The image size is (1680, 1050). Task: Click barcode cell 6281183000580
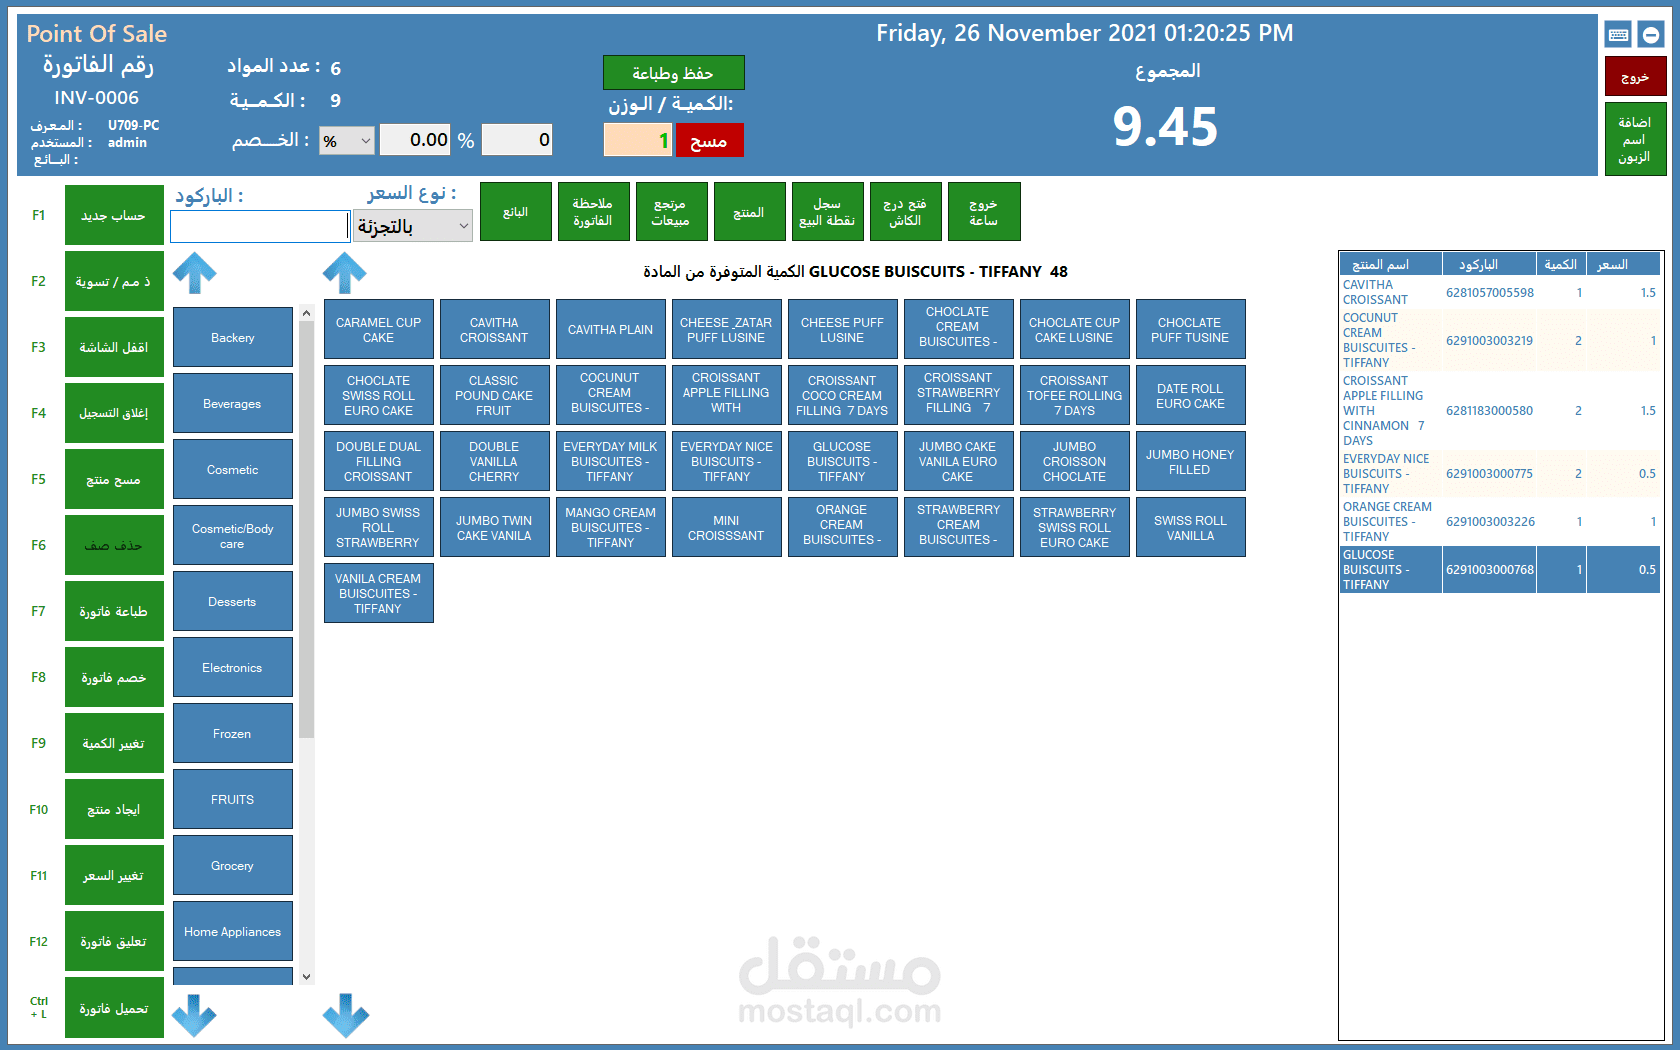pyautogui.click(x=1489, y=411)
